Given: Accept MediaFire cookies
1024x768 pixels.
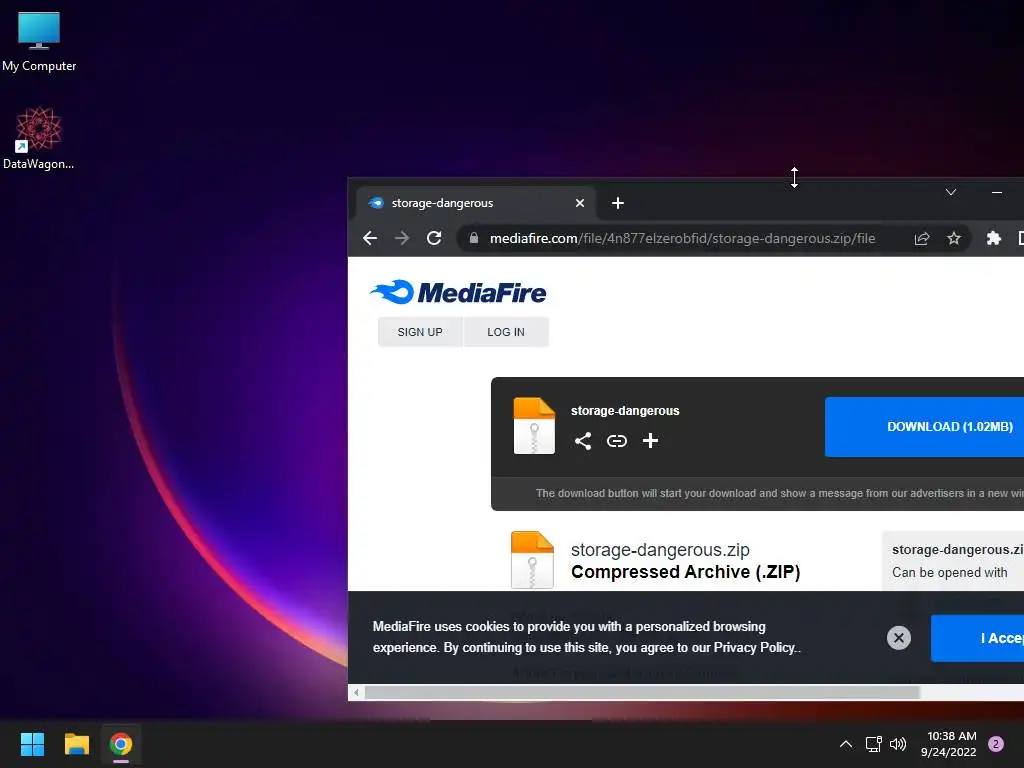Looking at the screenshot, I should [x=978, y=638].
